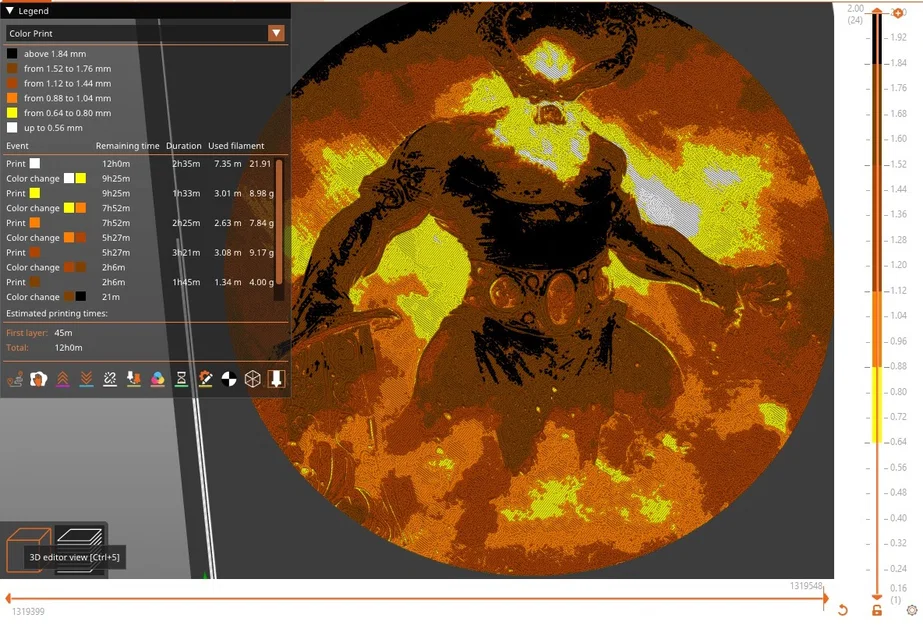The image size is (923, 625).
Task: Toggle tool changes icon in legend toolbar
Action: [134, 380]
